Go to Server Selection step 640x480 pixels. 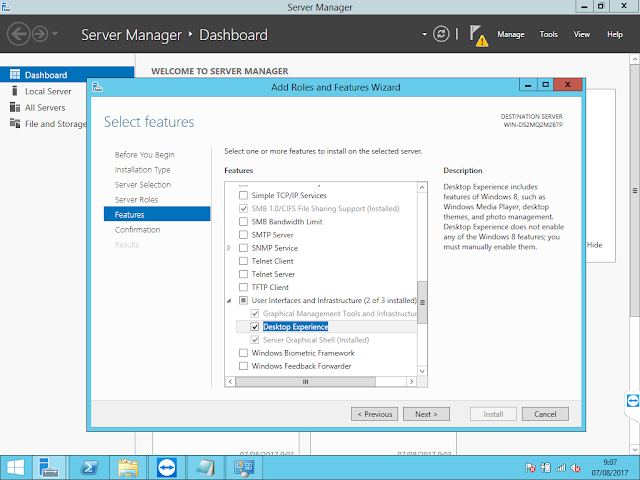coord(143,185)
